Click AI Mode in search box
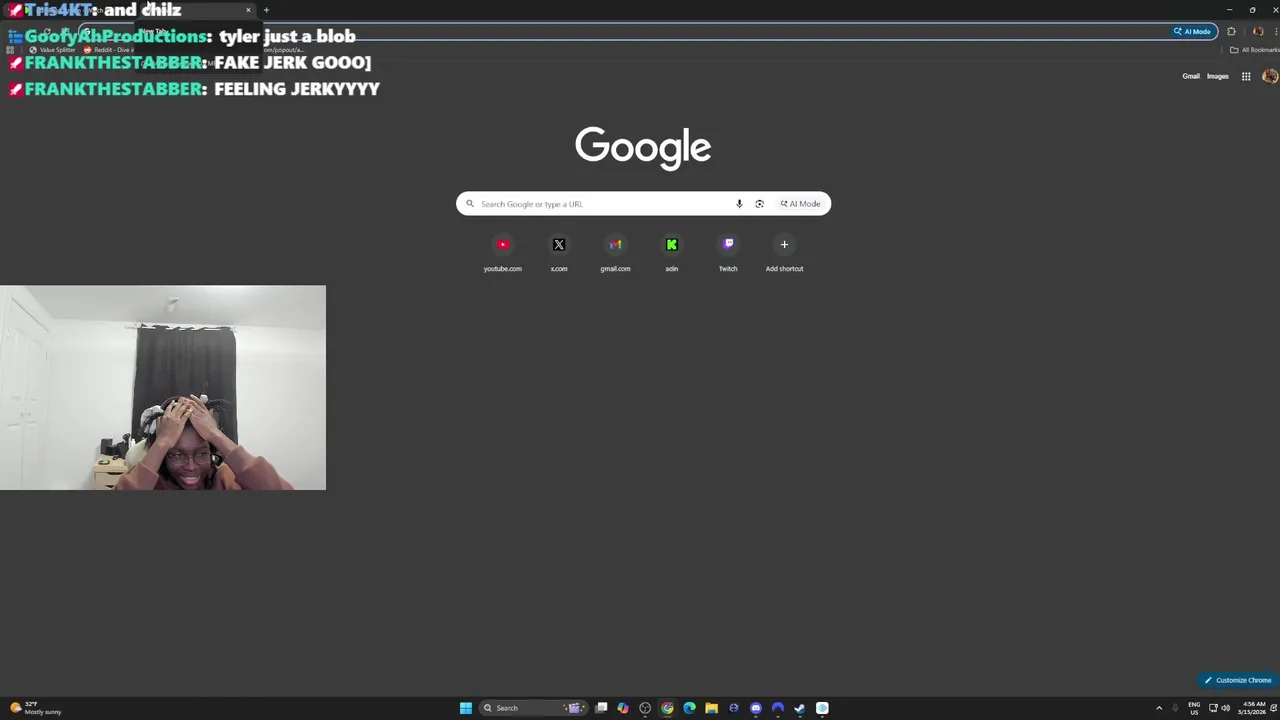 point(800,204)
